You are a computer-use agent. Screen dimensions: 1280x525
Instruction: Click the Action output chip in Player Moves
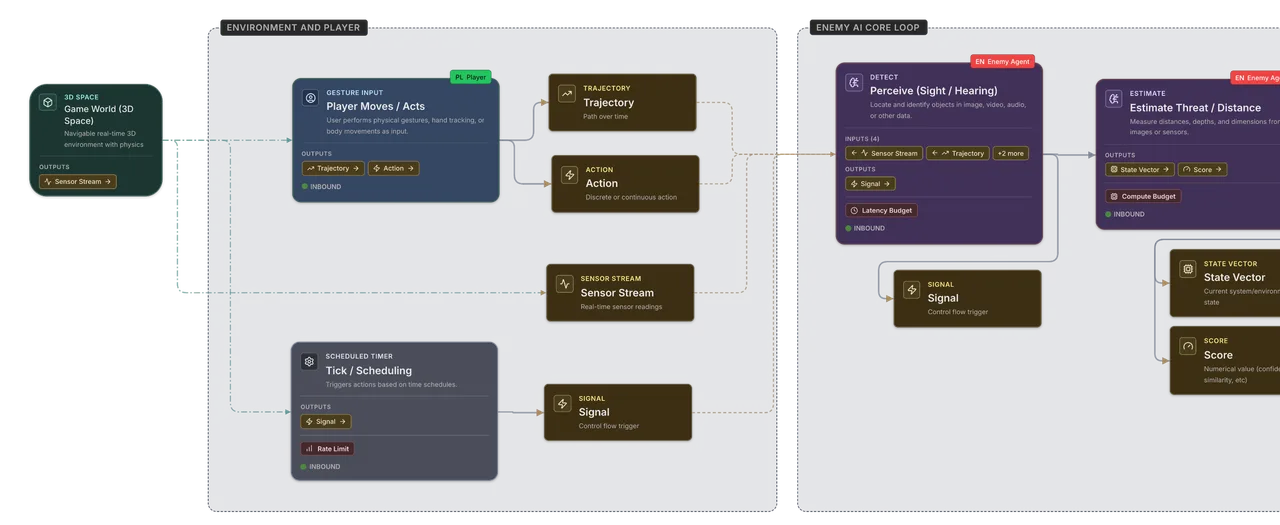[394, 169]
